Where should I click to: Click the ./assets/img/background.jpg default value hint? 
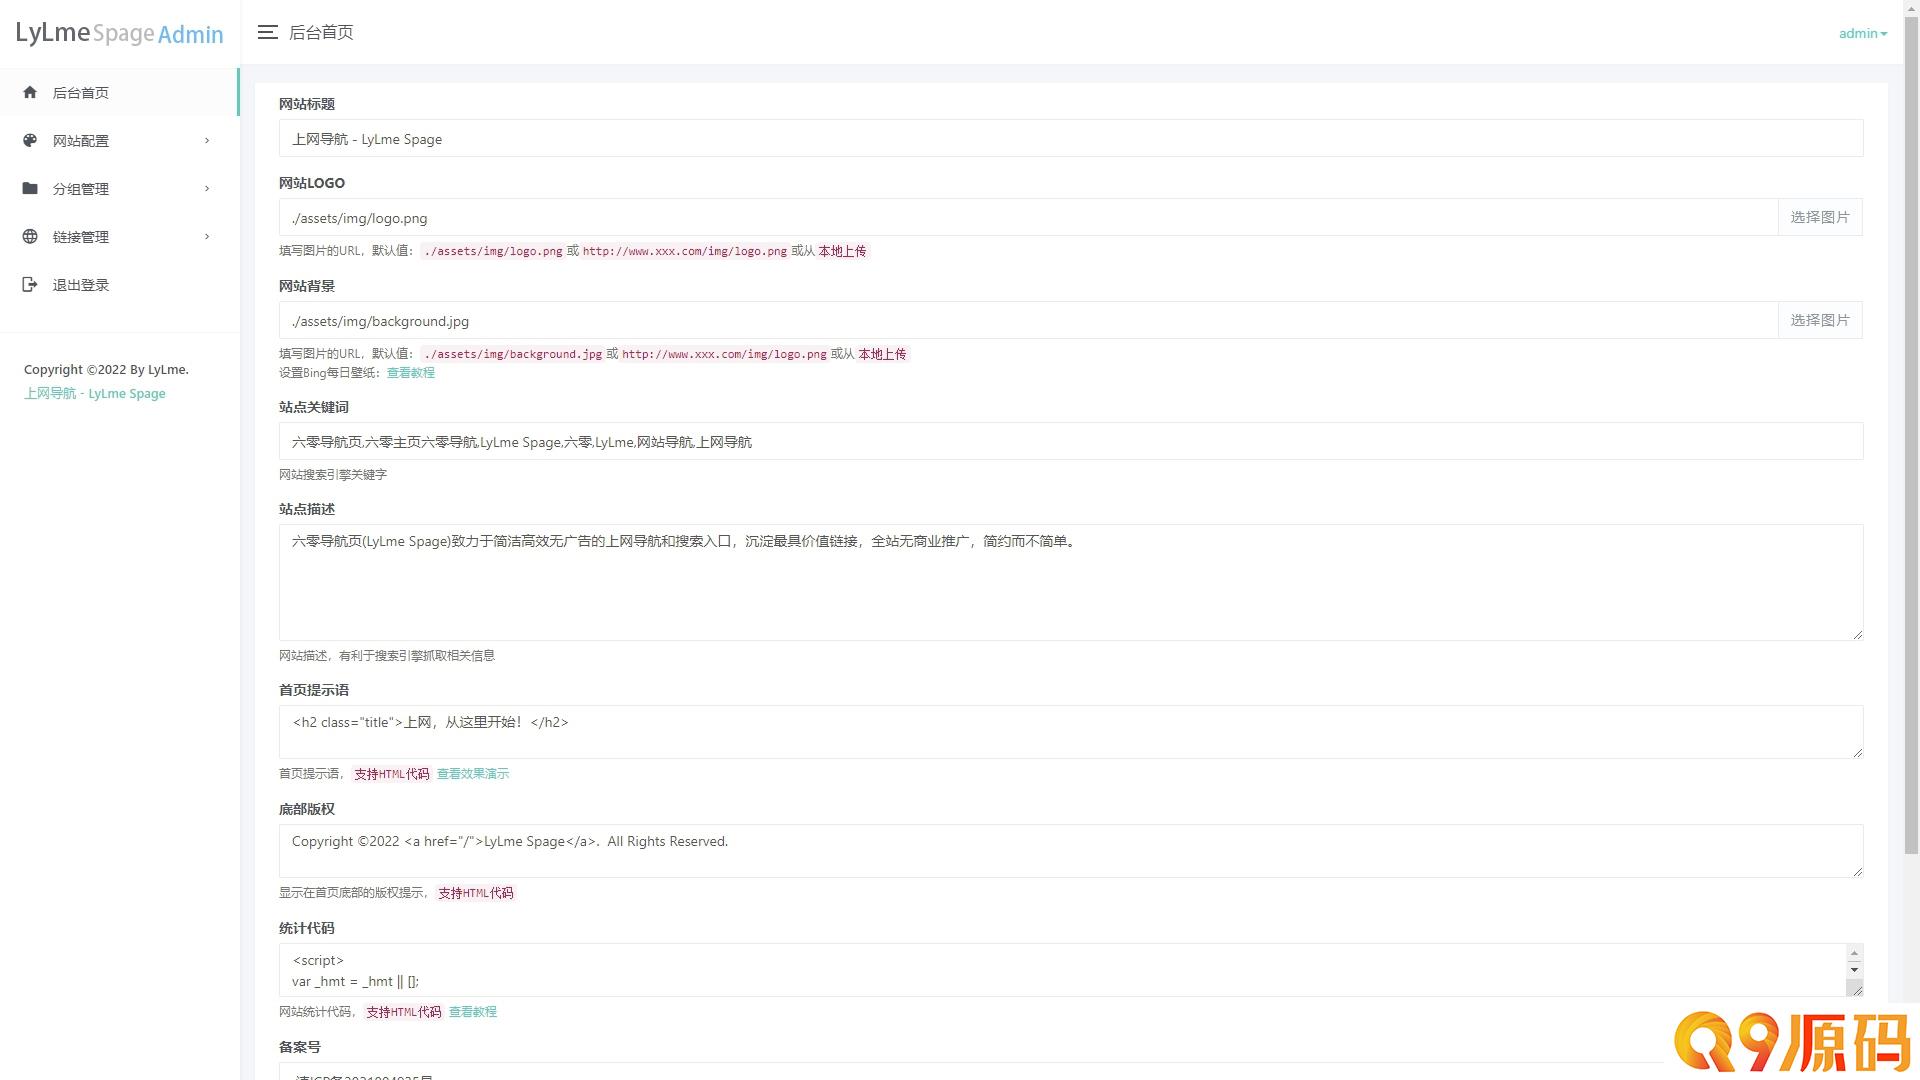(x=513, y=354)
